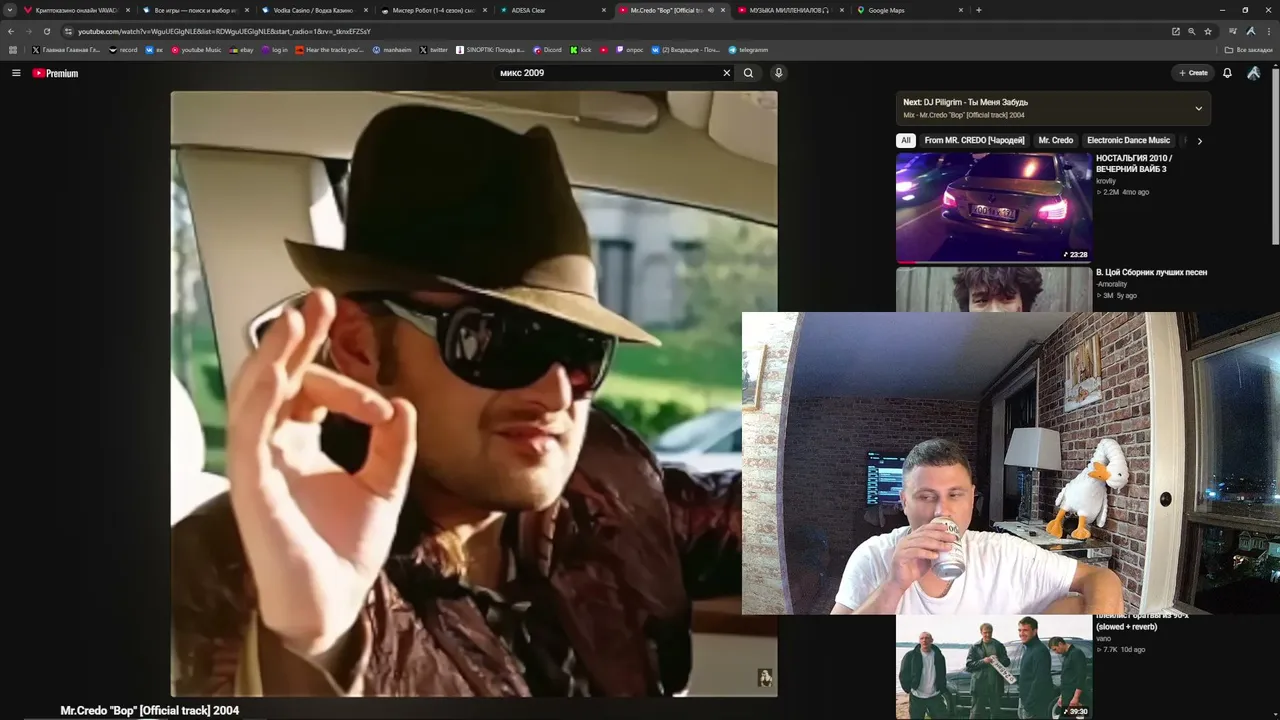
Task: Switch to the Криптоказино онлайн VAVADA tab
Action: coord(76,10)
